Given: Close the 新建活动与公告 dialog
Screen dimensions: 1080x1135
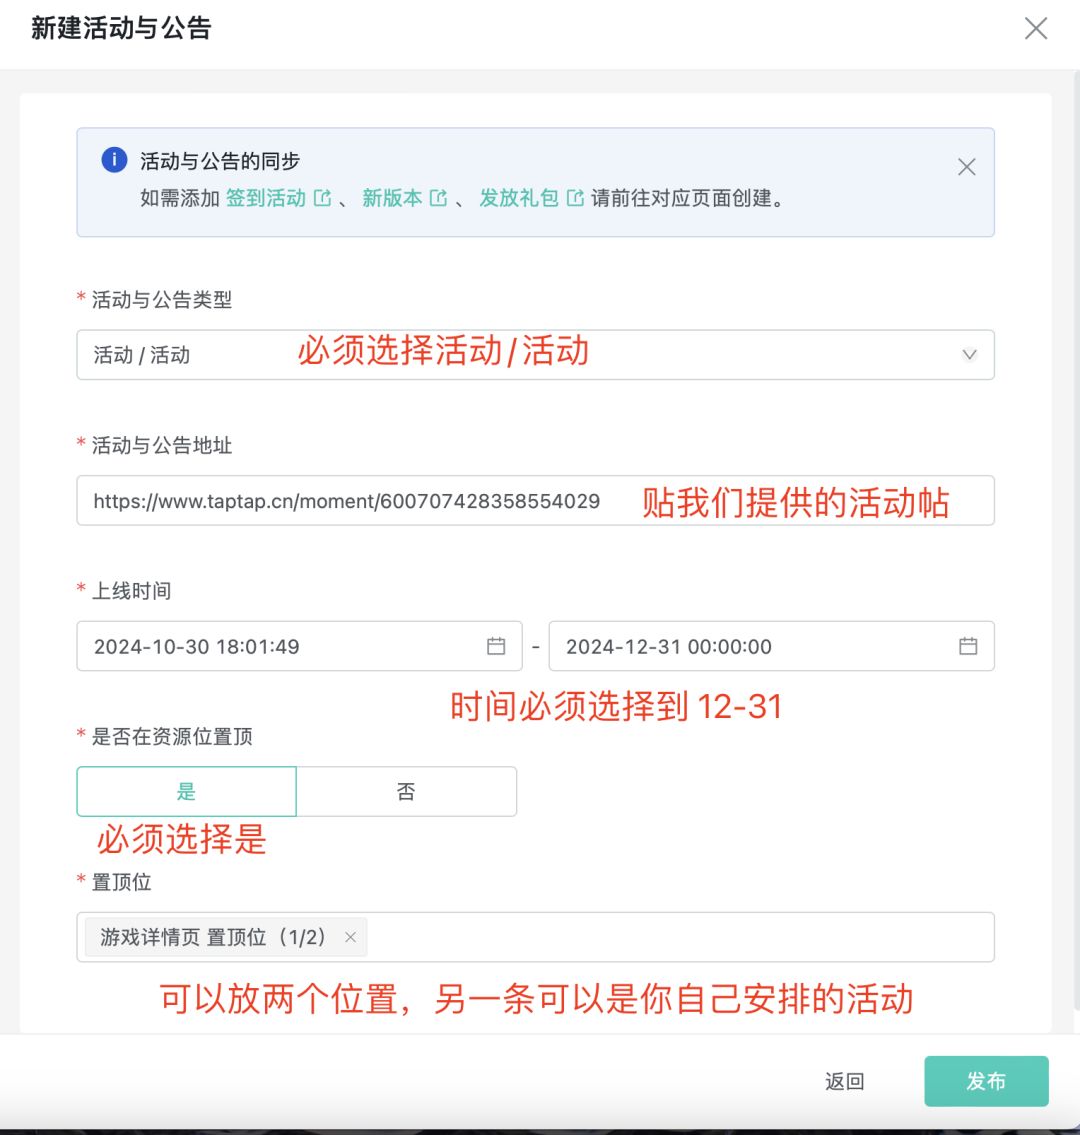Looking at the screenshot, I should (x=1036, y=28).
